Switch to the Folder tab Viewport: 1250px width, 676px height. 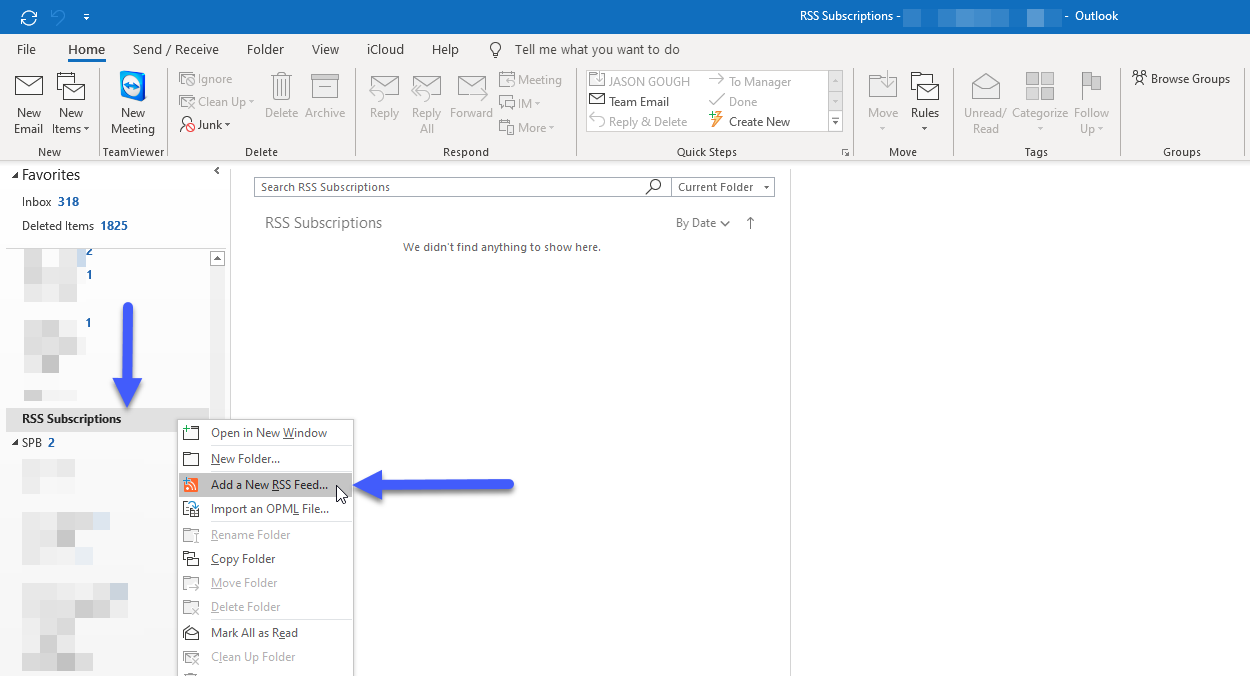265,49
